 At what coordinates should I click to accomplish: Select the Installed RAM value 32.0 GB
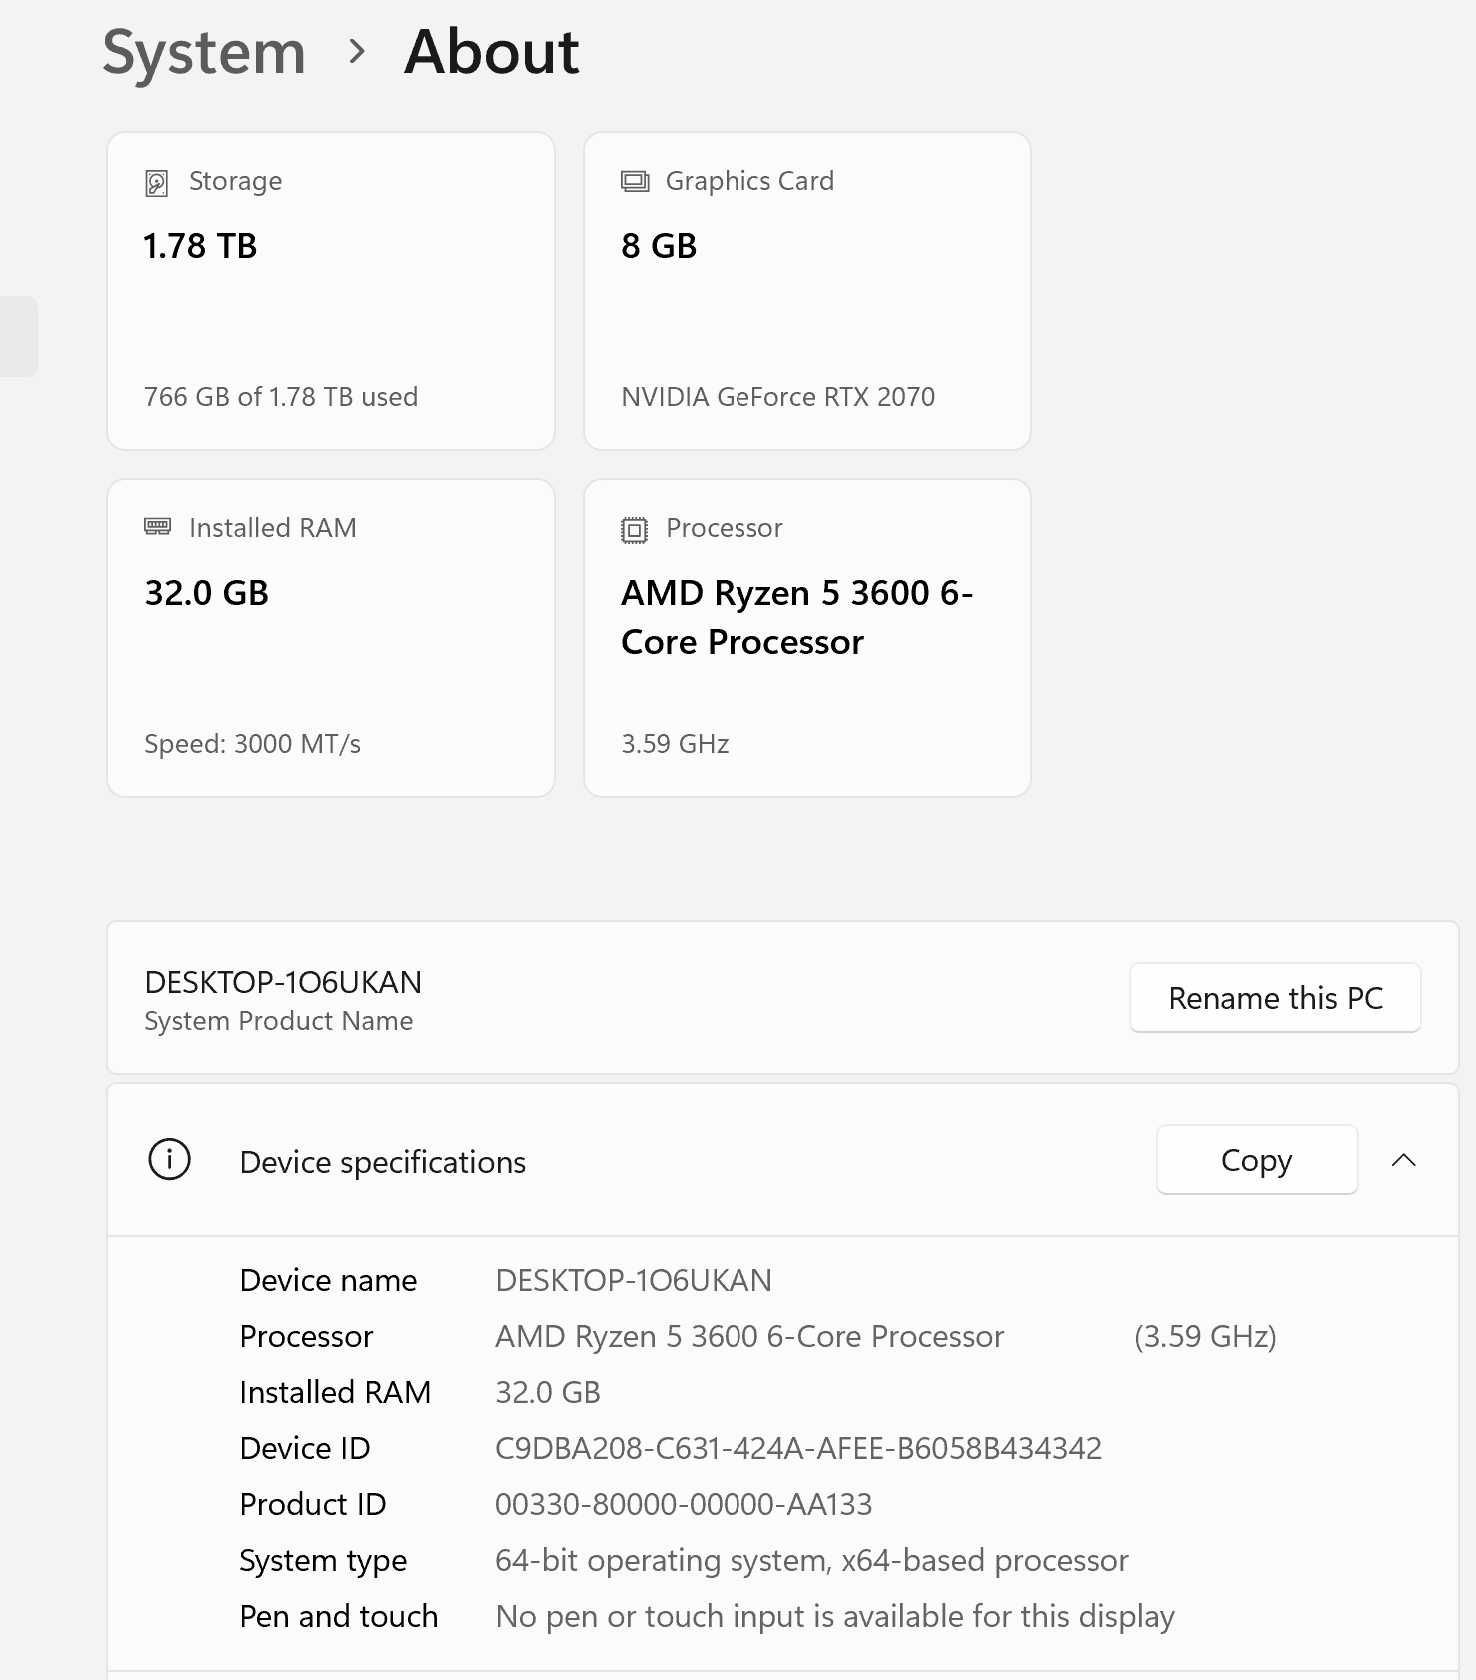tap(548, 1392)
